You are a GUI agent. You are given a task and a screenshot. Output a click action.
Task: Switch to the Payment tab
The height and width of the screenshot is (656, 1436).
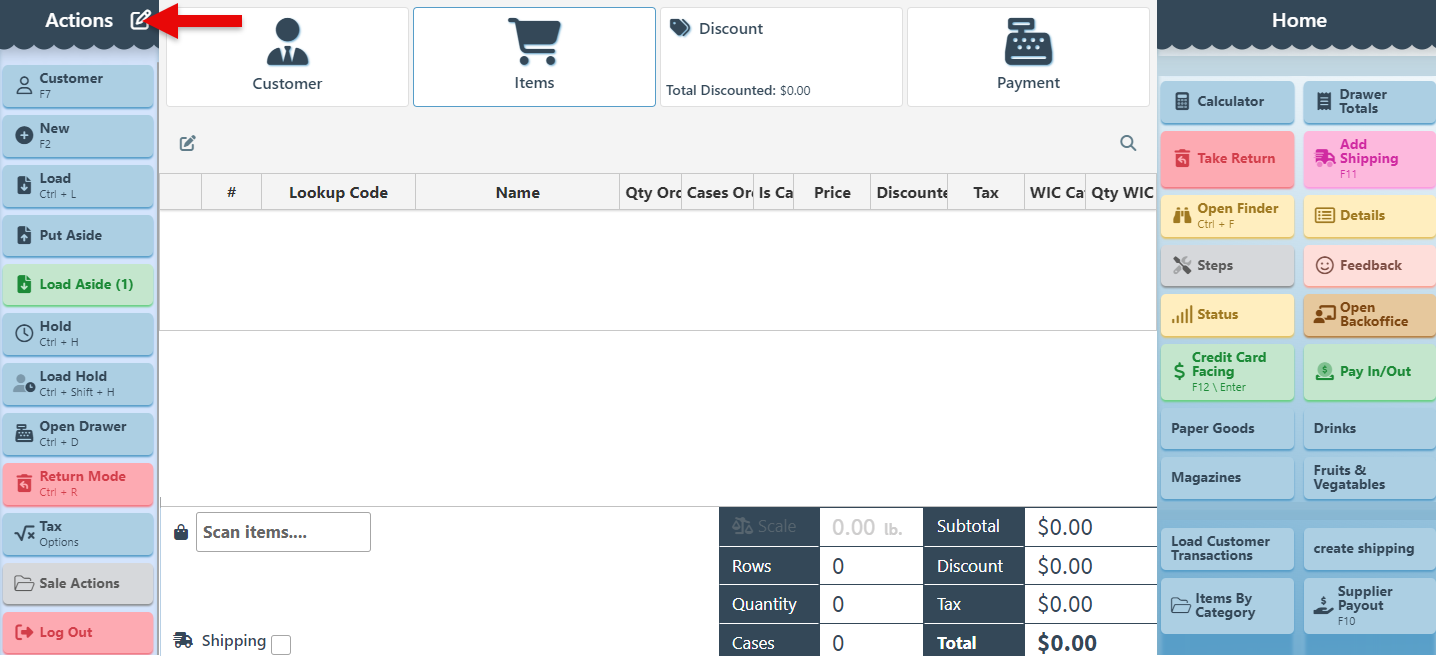tap(1028, 57)
